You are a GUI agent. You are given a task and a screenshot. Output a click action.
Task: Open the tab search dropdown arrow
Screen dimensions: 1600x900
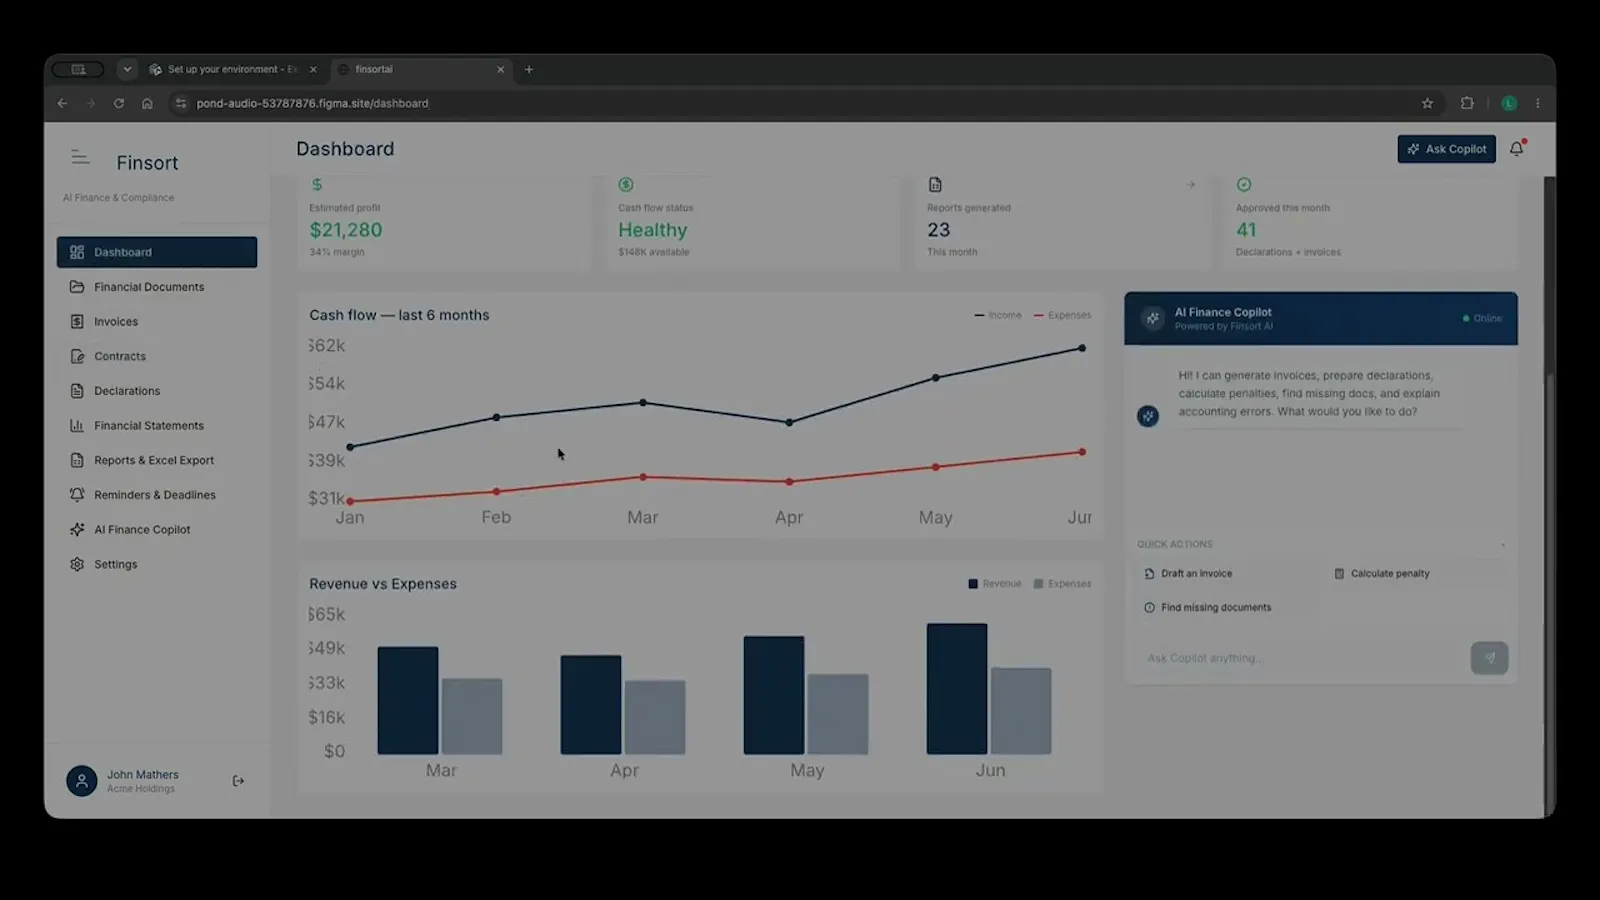[x=127, y=69]
